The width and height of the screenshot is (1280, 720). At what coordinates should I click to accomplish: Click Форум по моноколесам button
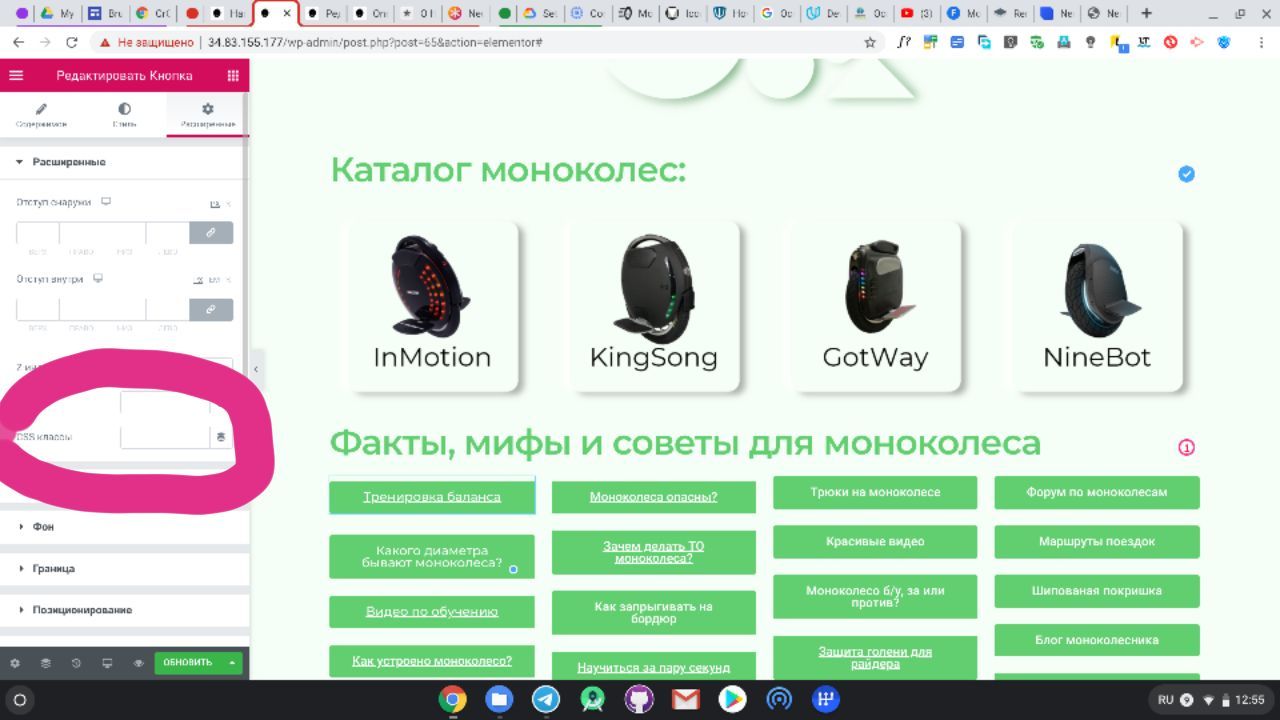pos(1097,492)
